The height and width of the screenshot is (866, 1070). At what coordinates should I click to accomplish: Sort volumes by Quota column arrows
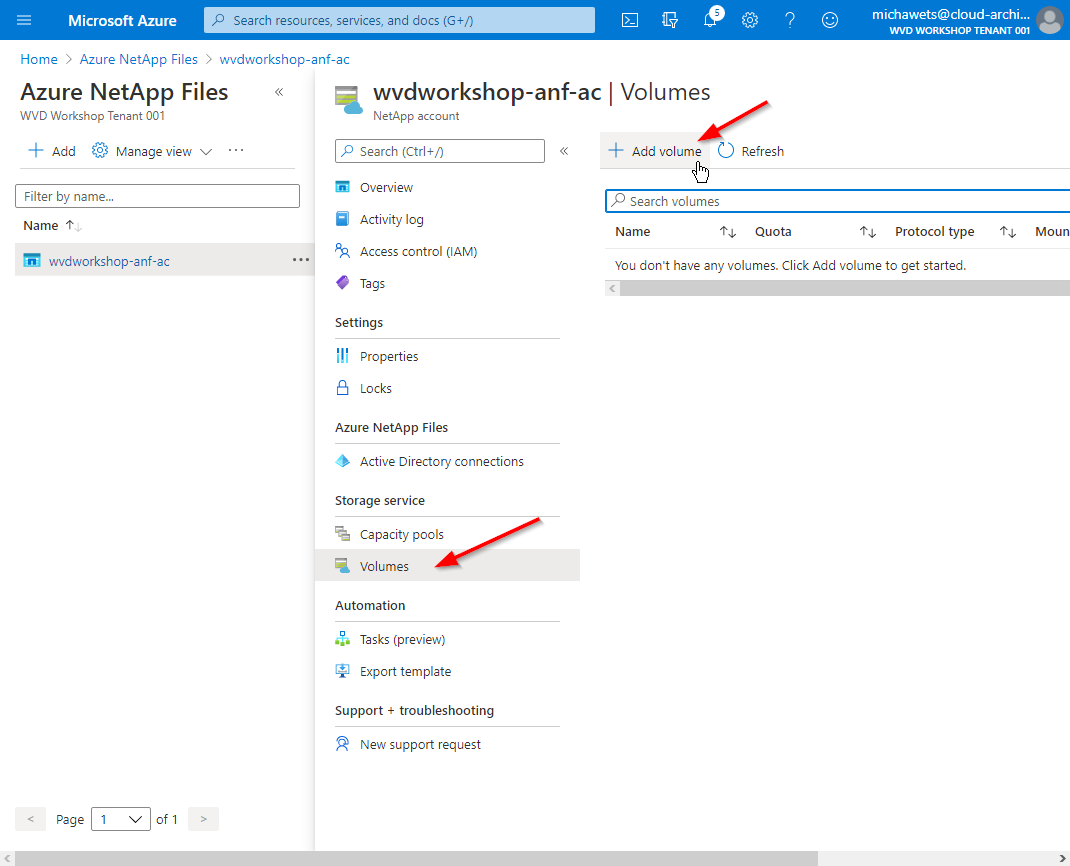[x=867, y=232]
